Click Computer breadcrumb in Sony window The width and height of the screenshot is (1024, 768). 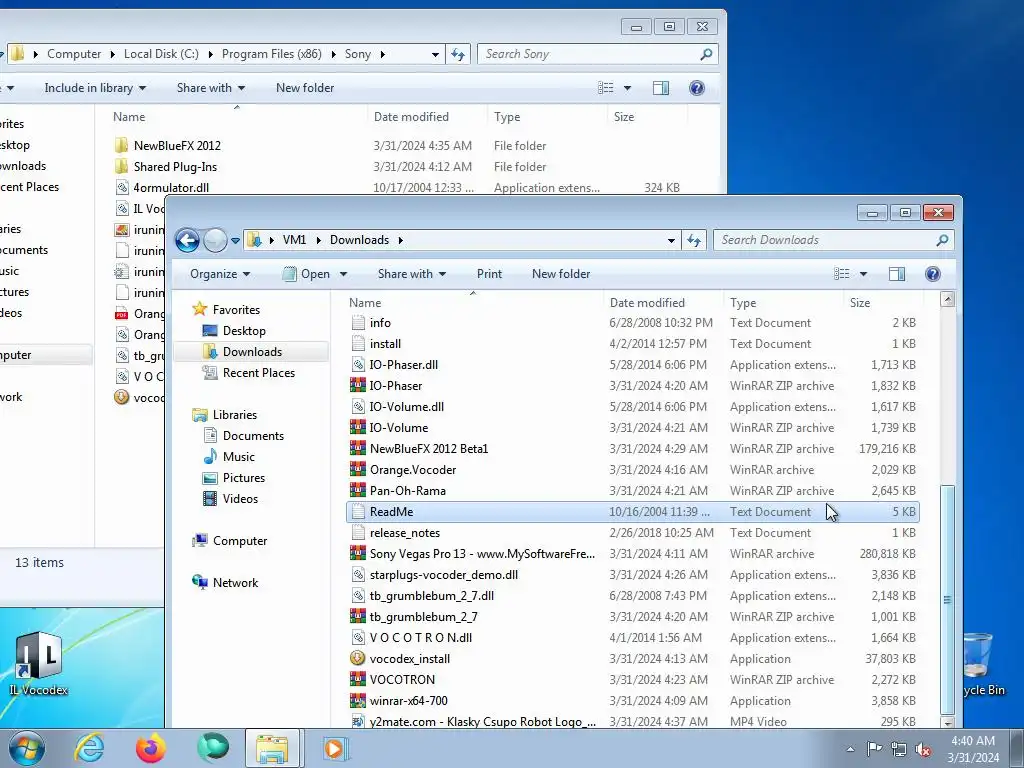74,54
